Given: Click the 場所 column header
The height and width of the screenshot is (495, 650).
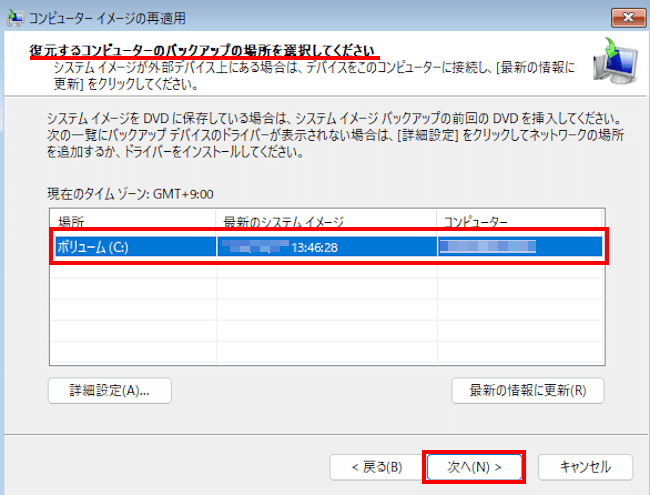Looking at the screenshot, I should point(133,222).
